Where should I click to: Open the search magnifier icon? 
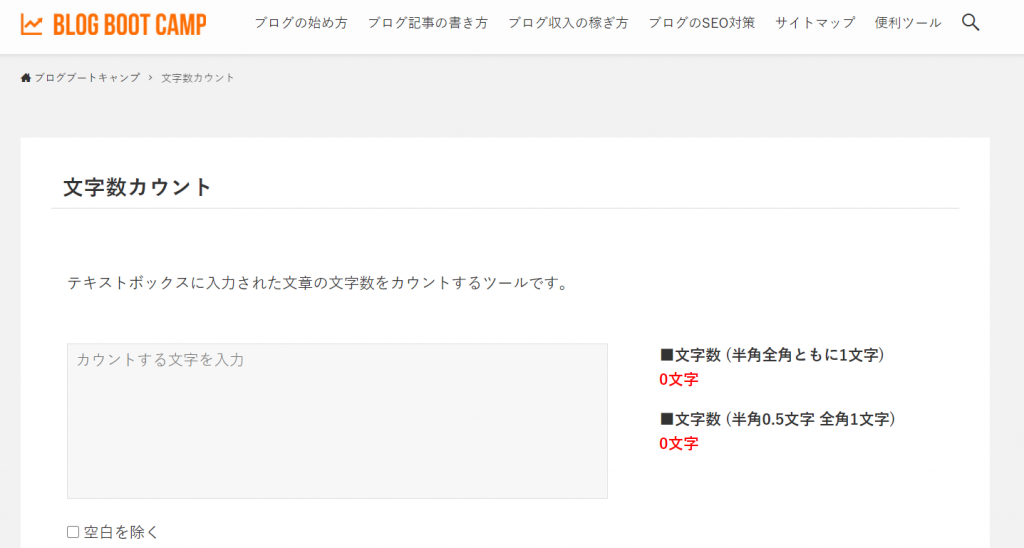click(x=970, y=22)
